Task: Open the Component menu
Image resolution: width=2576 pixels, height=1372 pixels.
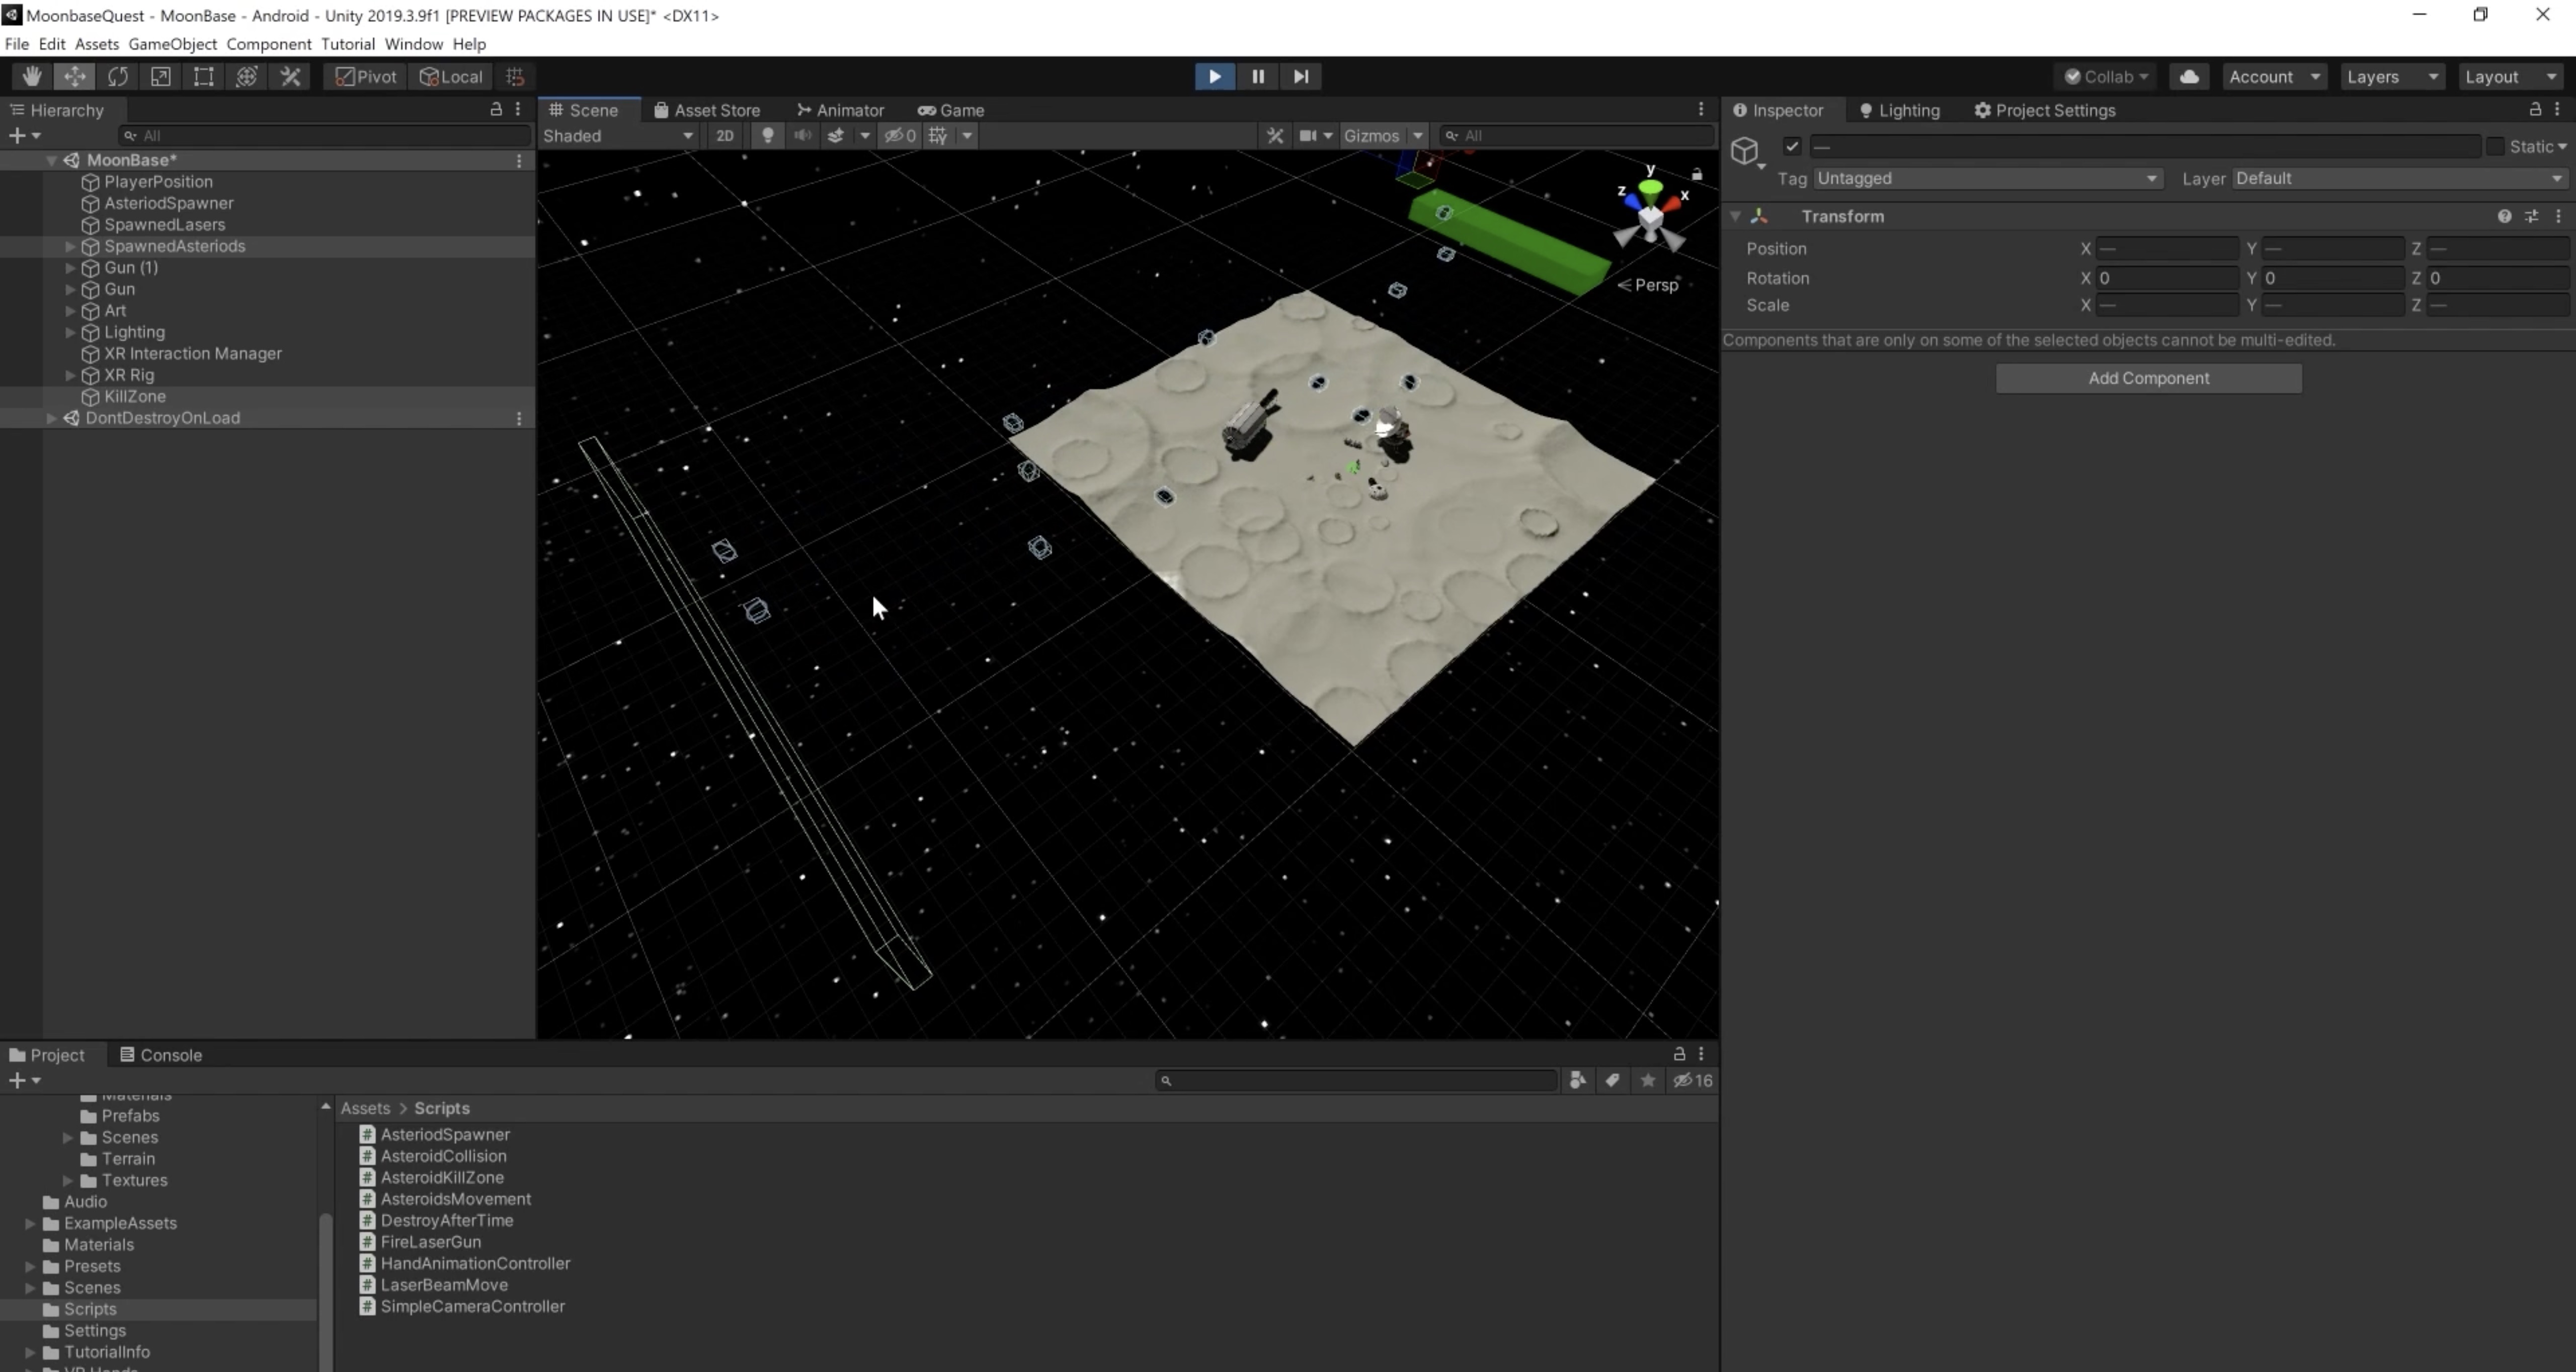Action: tap(269, 44)
